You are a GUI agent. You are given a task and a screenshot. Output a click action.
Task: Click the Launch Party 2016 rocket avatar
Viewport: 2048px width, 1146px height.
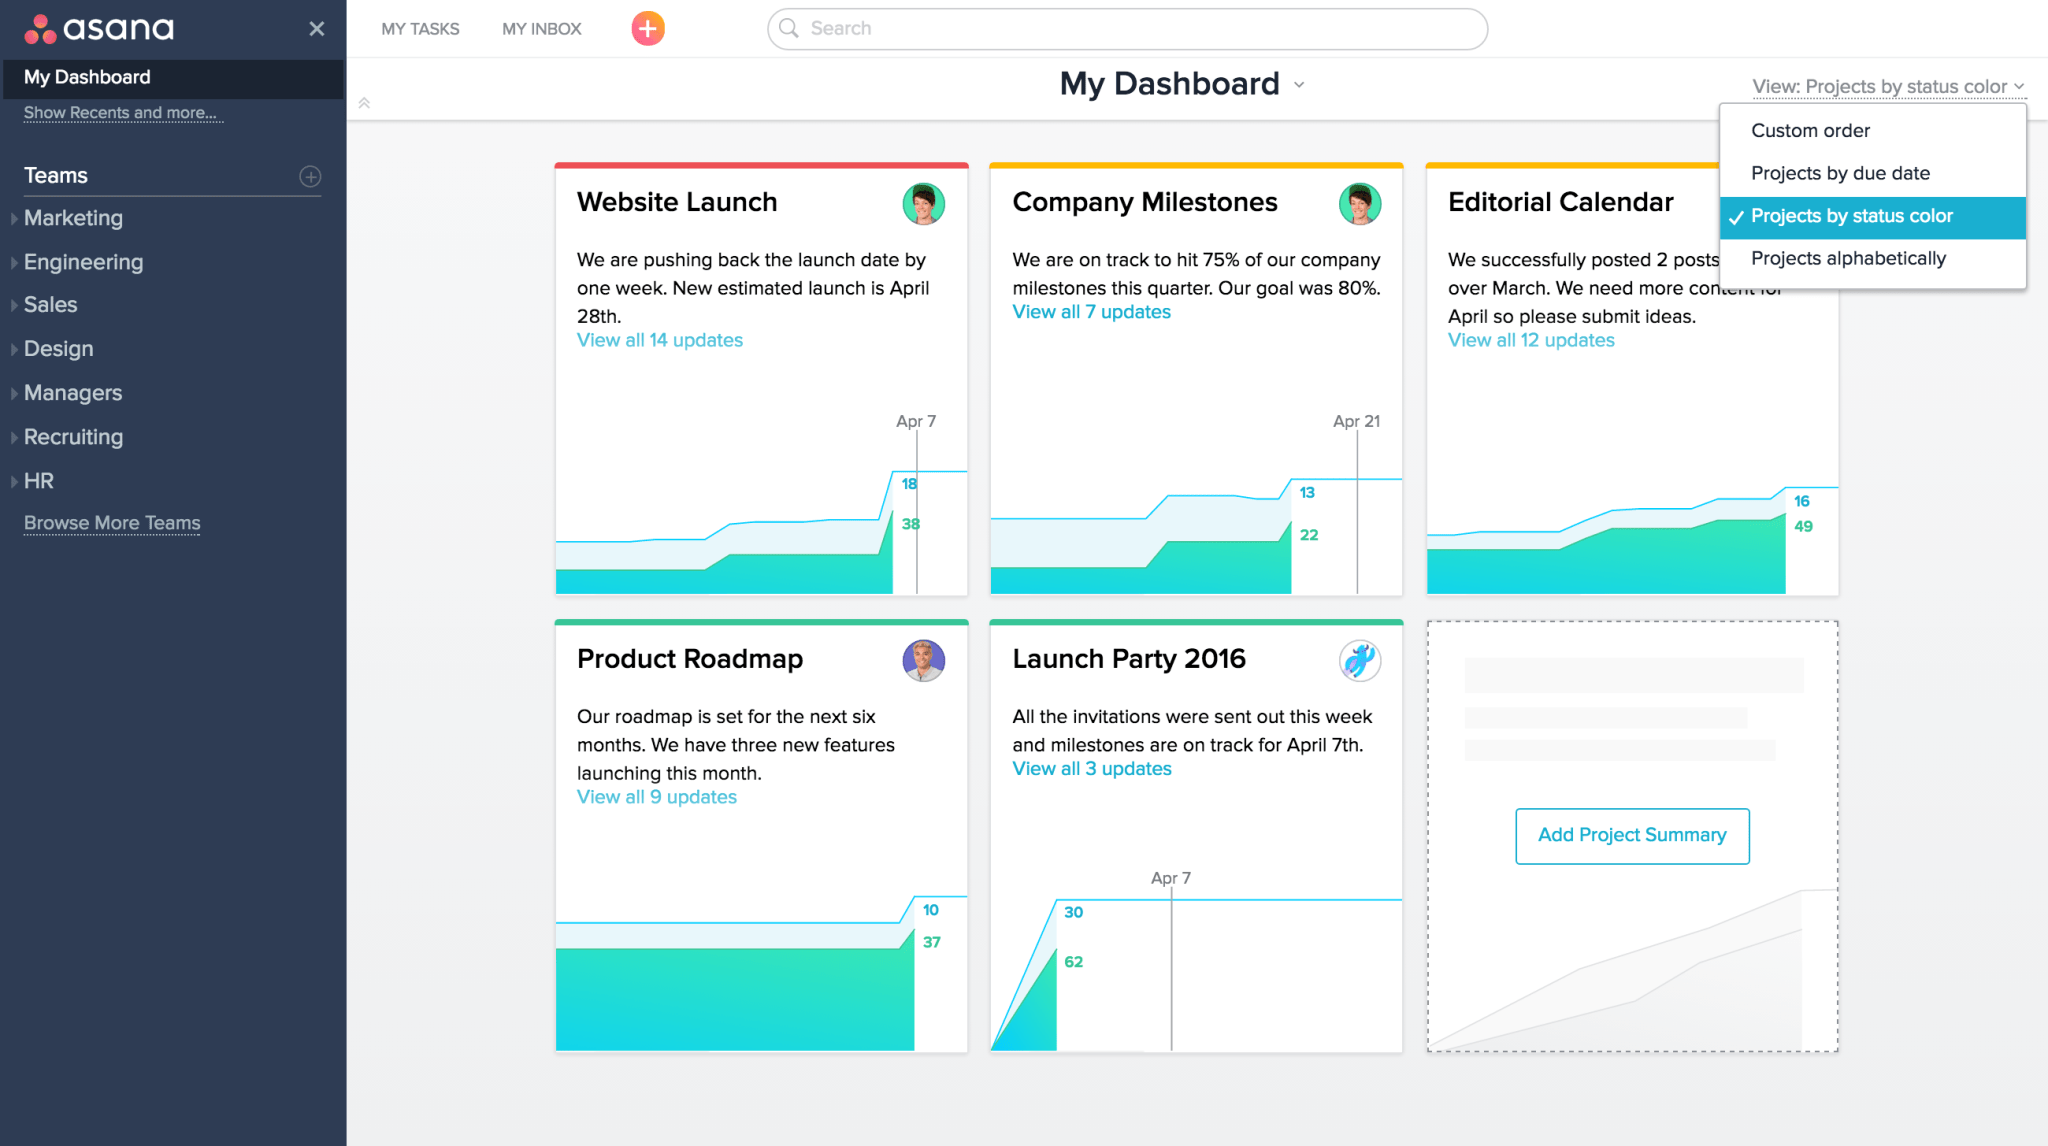pos(1359,660)
